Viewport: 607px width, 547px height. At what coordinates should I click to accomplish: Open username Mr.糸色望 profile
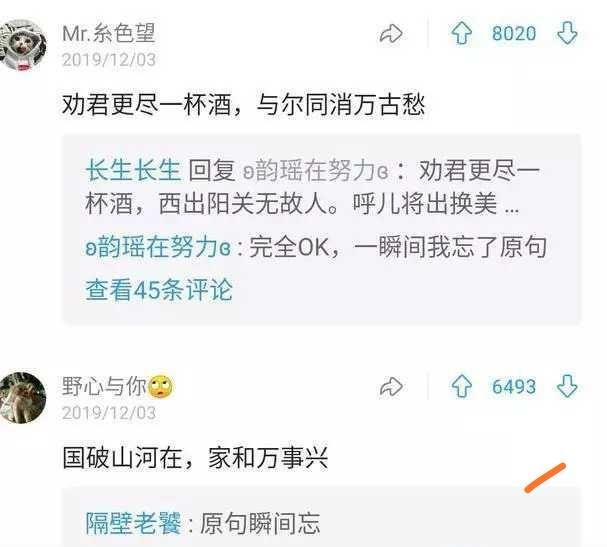[109, 33]
